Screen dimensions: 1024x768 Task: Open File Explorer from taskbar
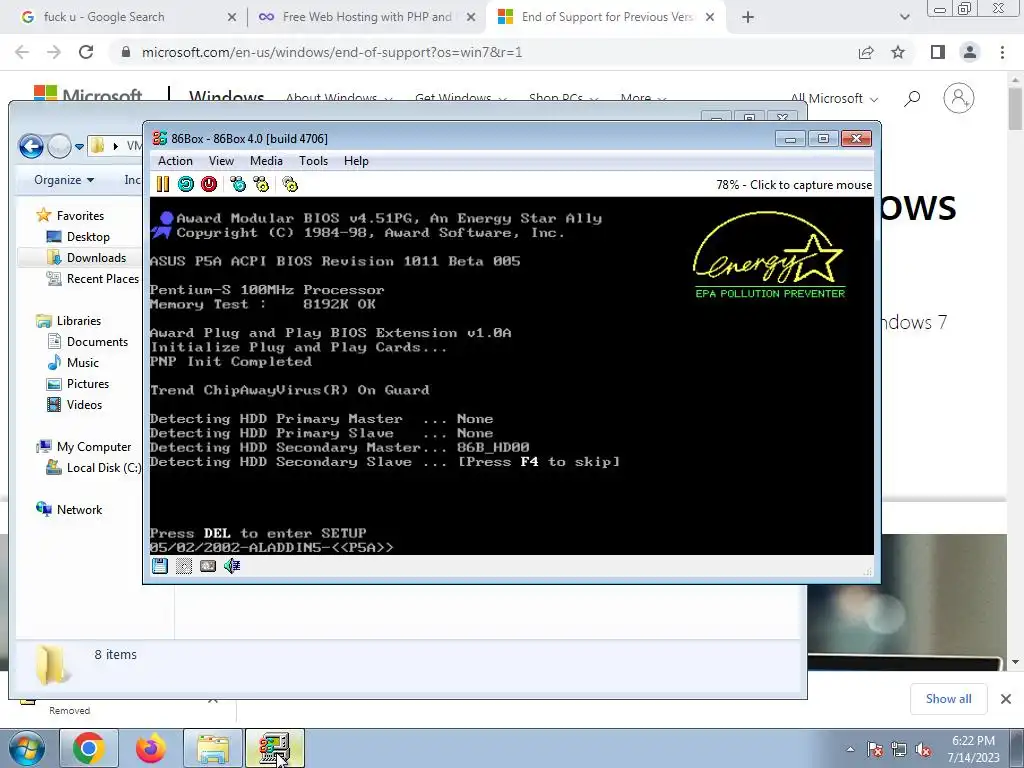coord(213,748)
